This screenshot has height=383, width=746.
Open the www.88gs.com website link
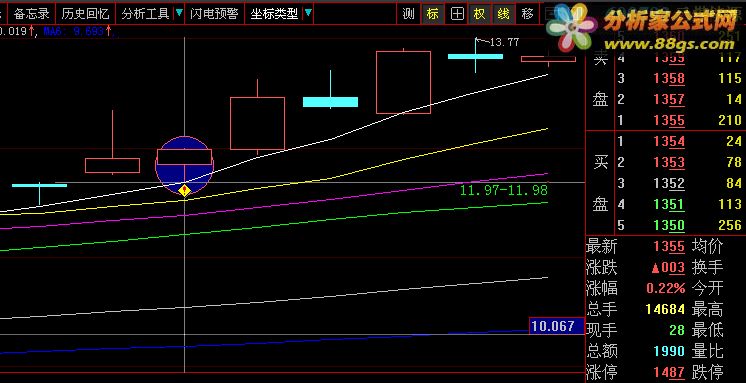coord(670,44)
